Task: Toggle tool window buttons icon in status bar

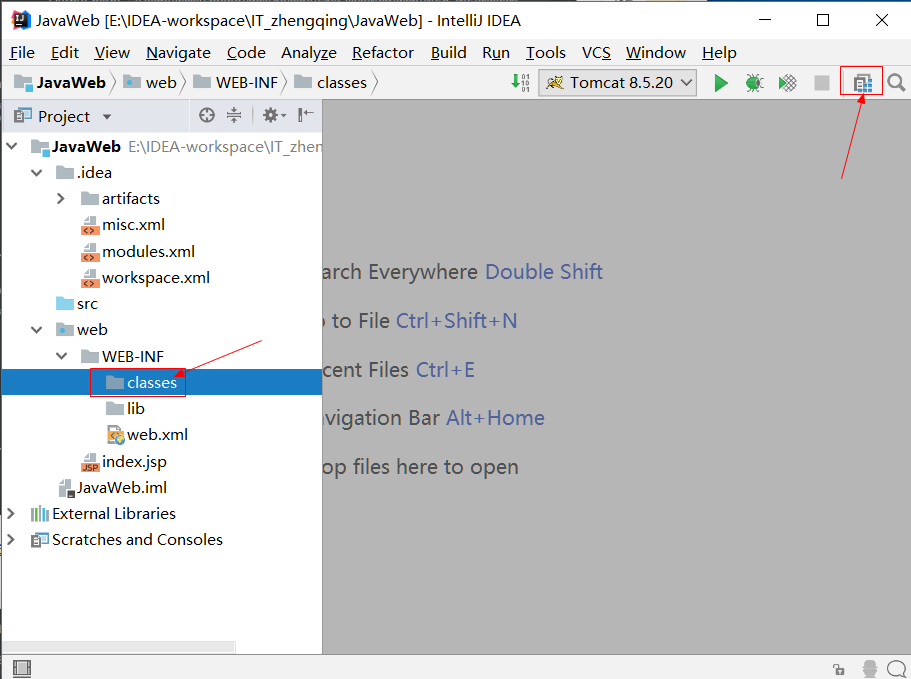Action: pos(21,669)
